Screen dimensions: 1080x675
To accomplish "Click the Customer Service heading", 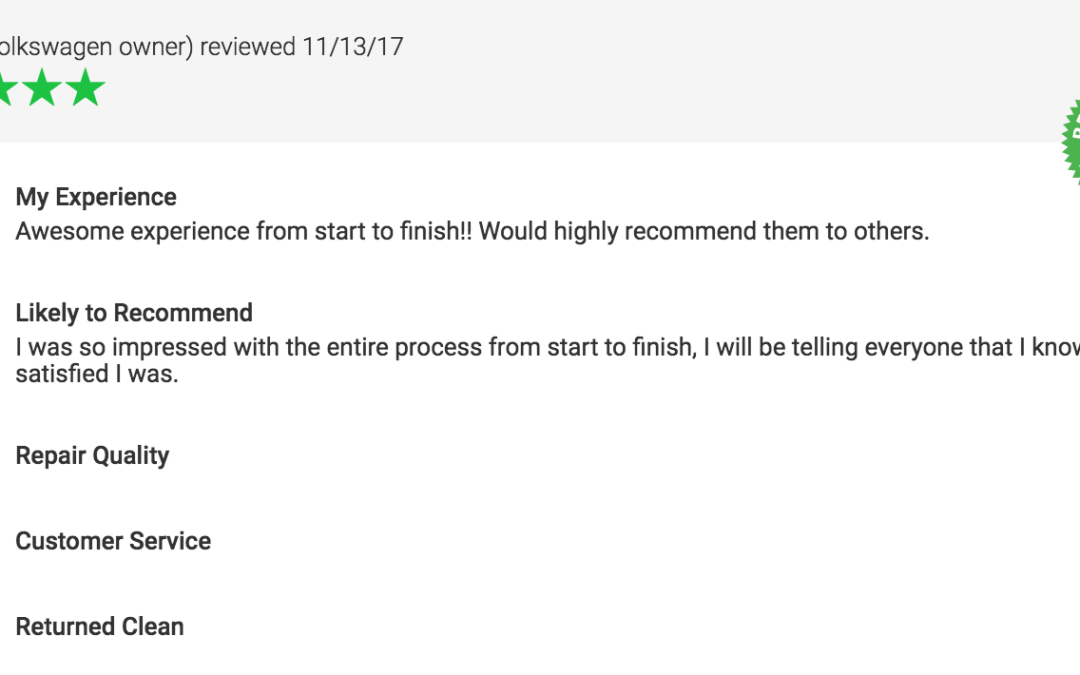I will pyautogui.click(x=113, y=541).
